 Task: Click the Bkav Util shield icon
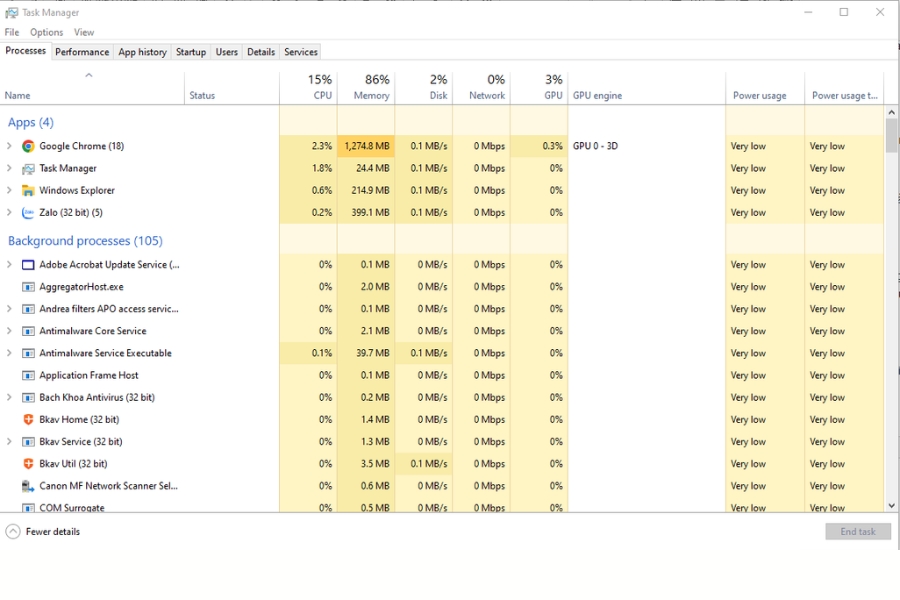[28, 464]
